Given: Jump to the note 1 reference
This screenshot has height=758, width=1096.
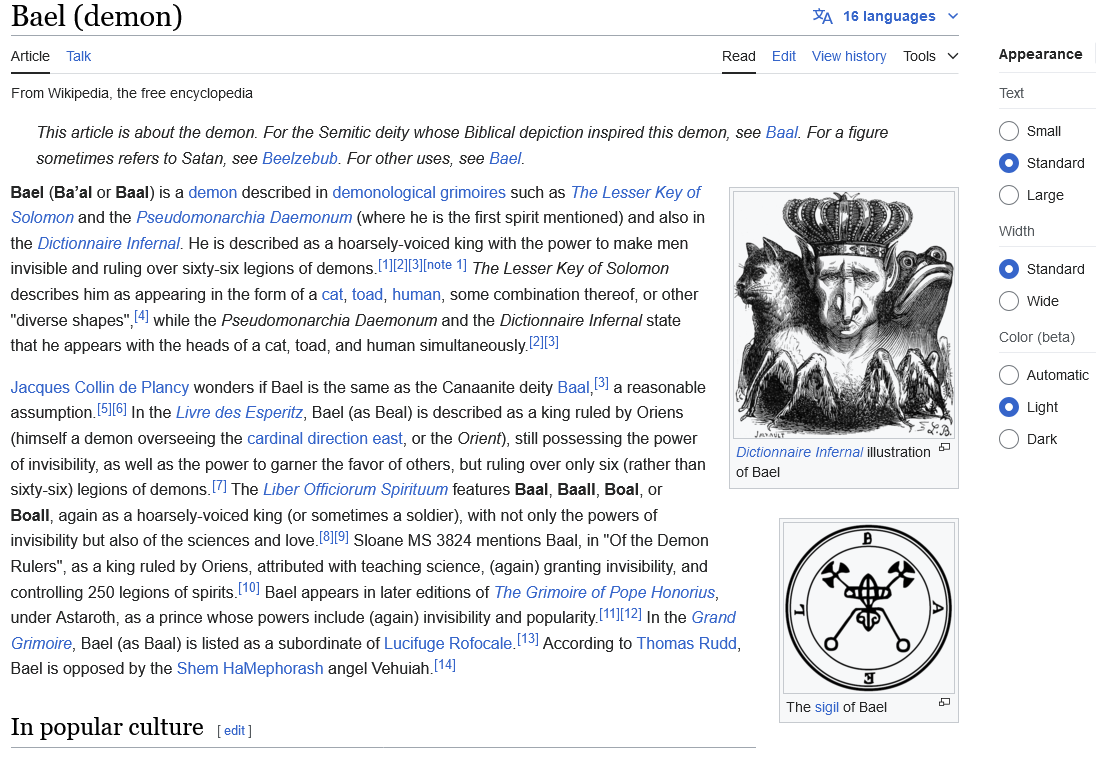Looking at the screenshot, I should point(445,264).
